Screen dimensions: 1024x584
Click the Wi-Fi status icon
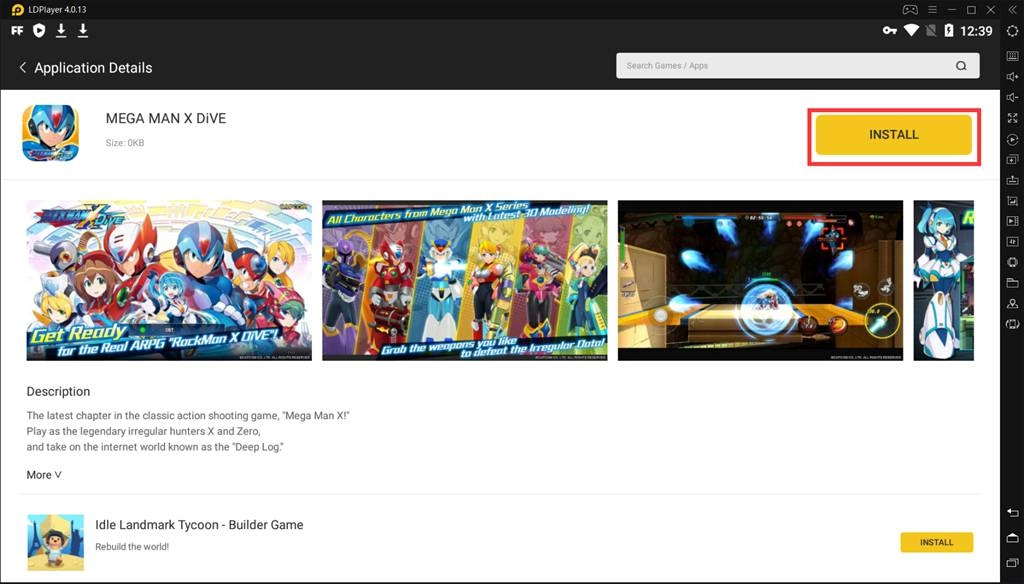click(911, 31)
